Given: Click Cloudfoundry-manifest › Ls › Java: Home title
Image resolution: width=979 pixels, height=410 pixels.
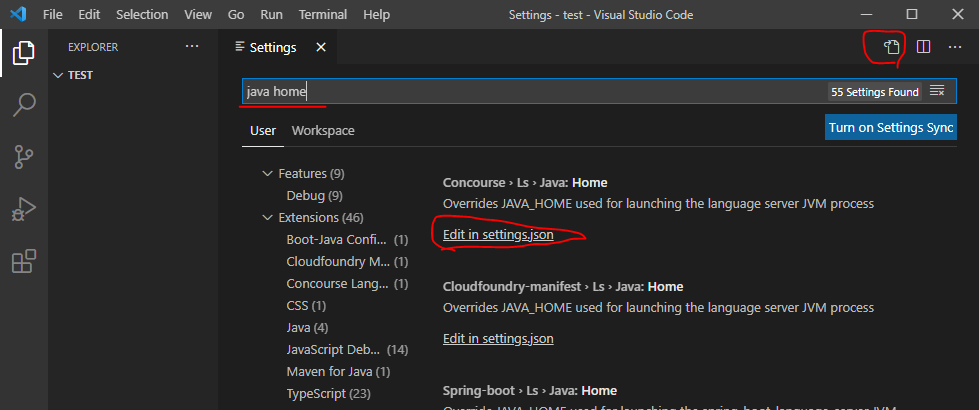Looking at the screenshot, I should coord(563,286).
